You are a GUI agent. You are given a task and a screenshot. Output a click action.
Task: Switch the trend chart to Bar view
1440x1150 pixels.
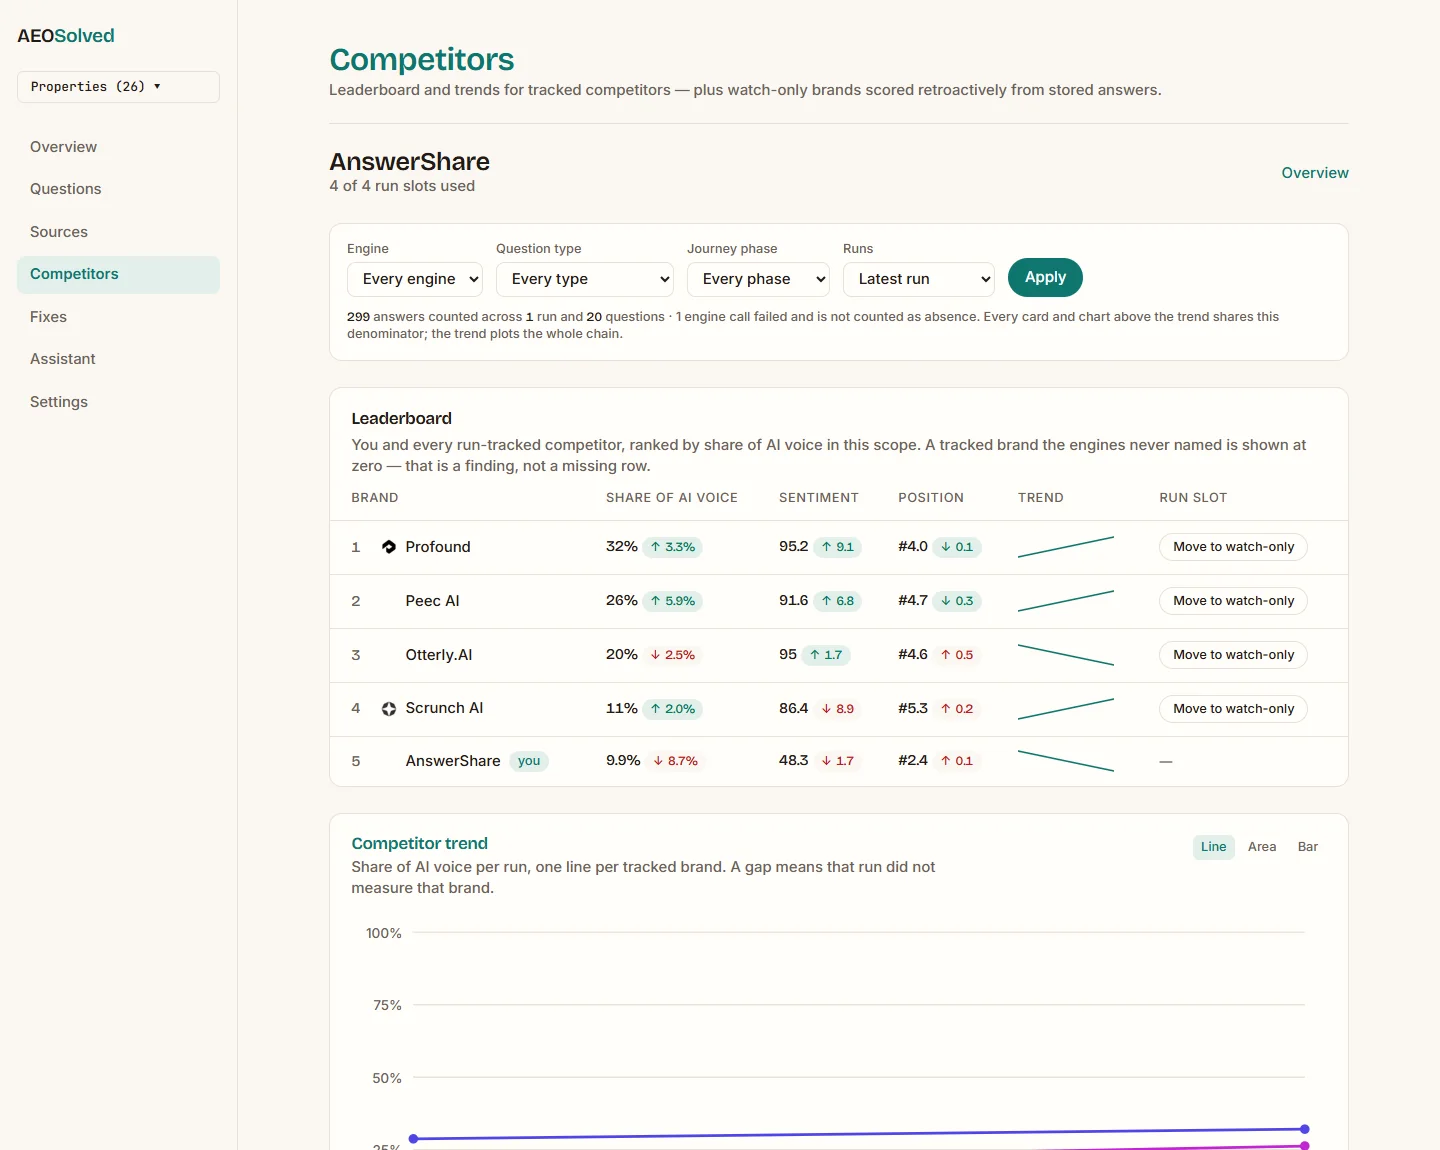(1308, 847)
